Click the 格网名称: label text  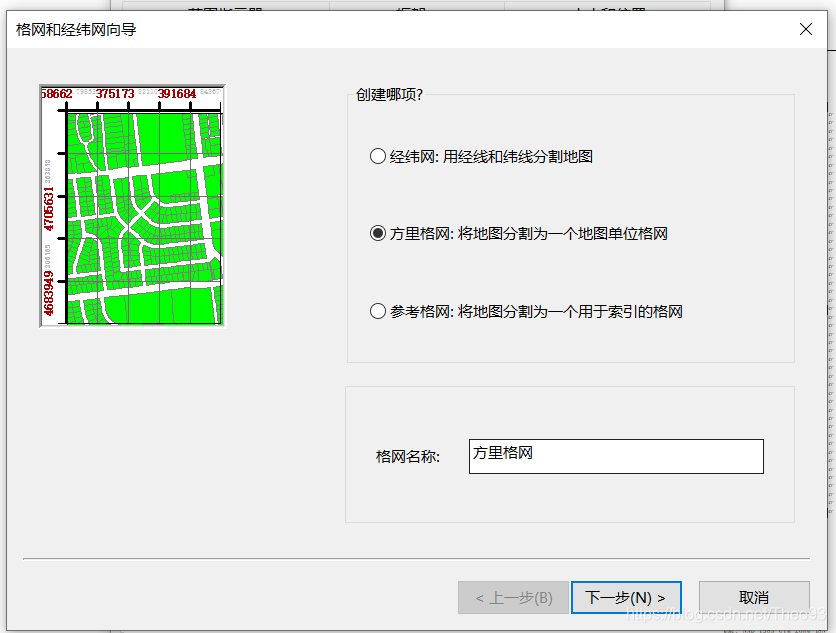(x=408, y=456)
